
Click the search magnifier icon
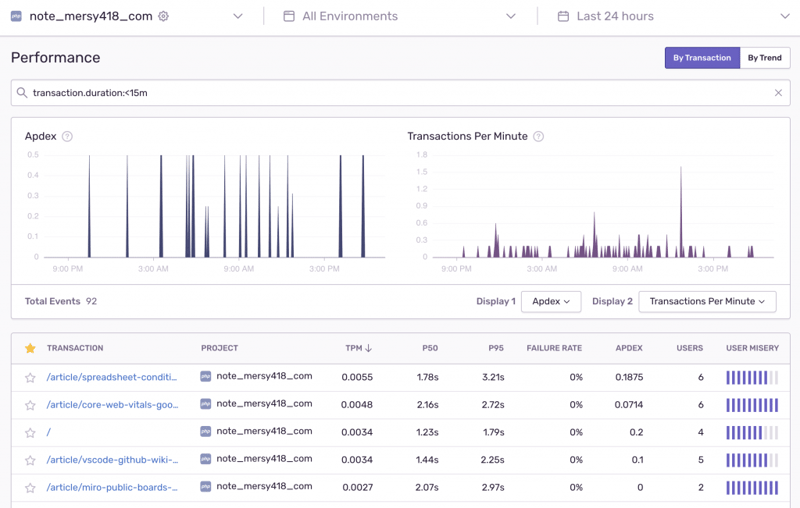tap(22, 93)
